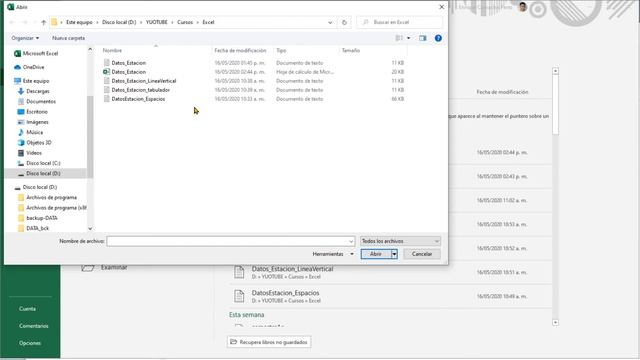Click the Buscar en Excel search field
The image size is (640, 360).
tap(400, 22)
